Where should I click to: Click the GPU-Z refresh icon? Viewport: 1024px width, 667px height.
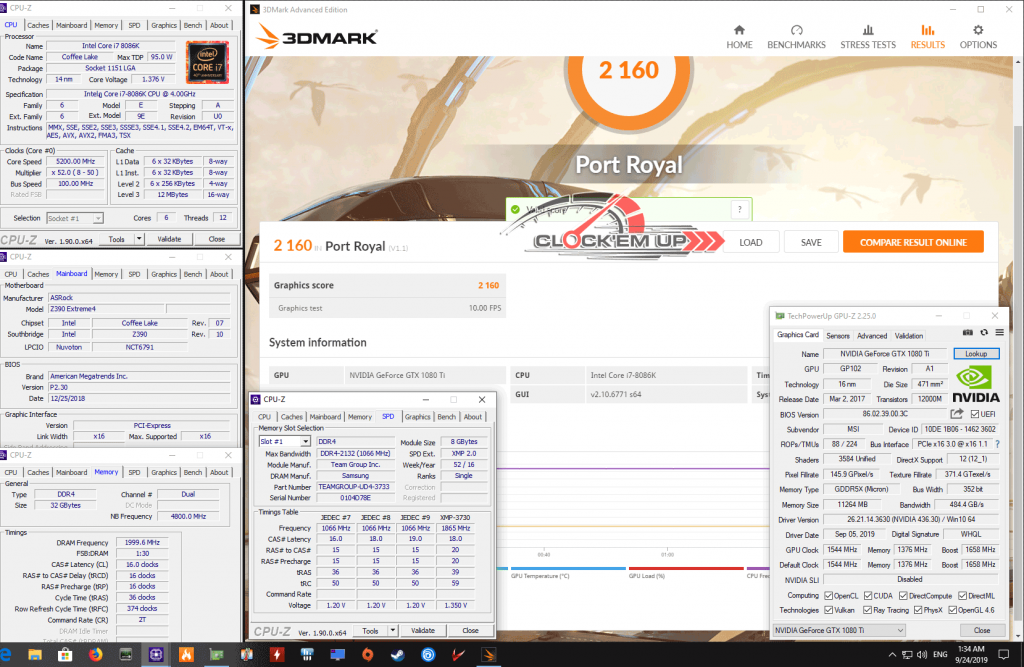coord(984,332)
